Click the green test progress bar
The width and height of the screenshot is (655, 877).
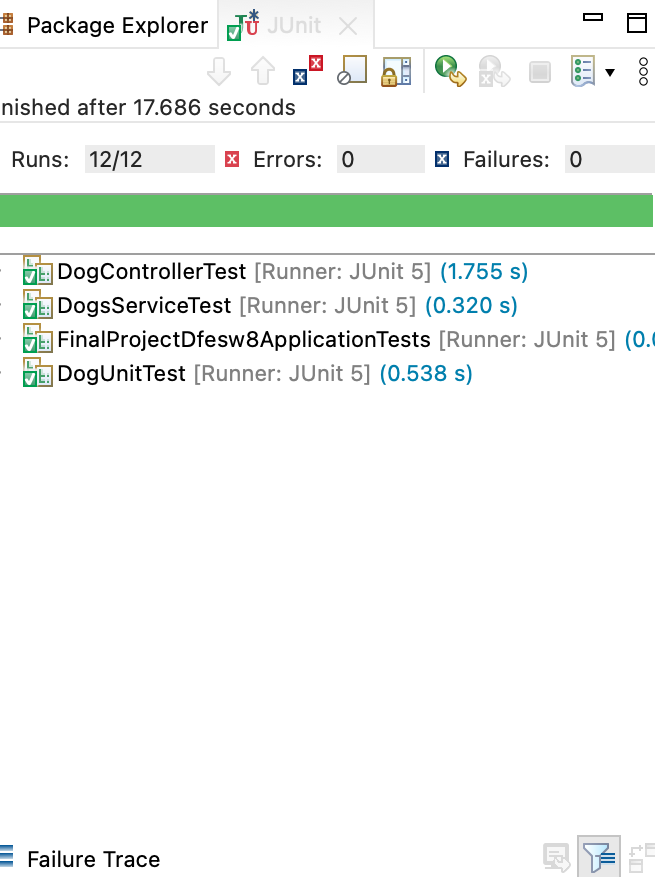tap(326, 210)
